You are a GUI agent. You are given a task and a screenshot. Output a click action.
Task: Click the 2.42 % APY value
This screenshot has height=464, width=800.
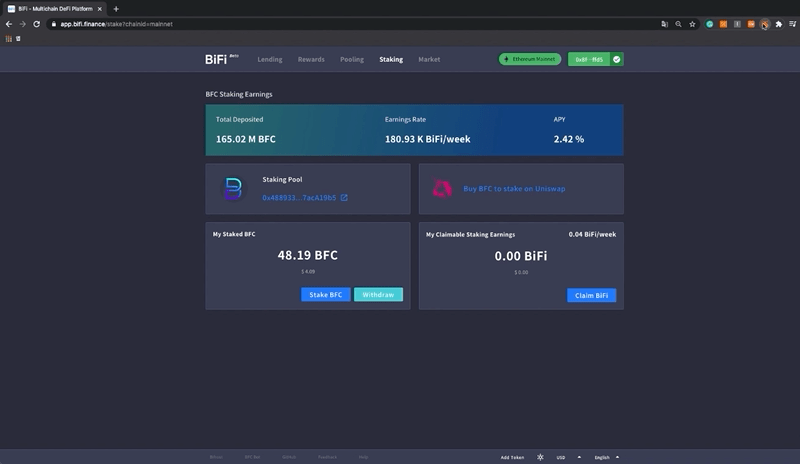569,139
